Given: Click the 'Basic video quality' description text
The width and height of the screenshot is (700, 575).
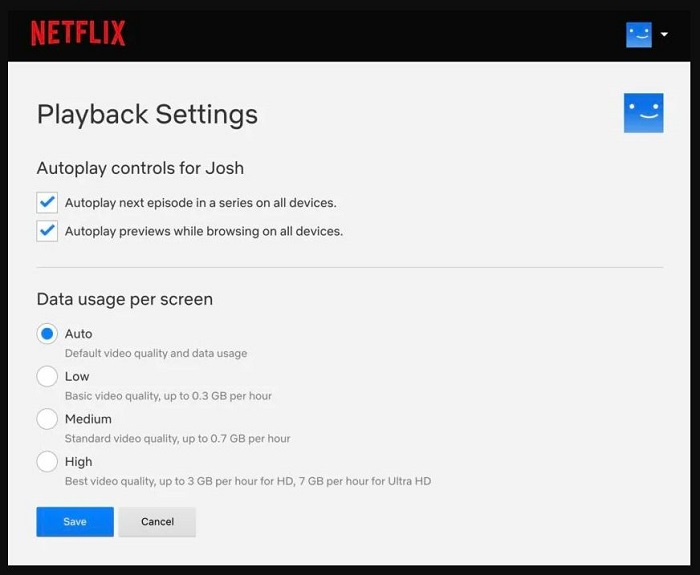Looking at the screenshot, I should click(168, 396).
